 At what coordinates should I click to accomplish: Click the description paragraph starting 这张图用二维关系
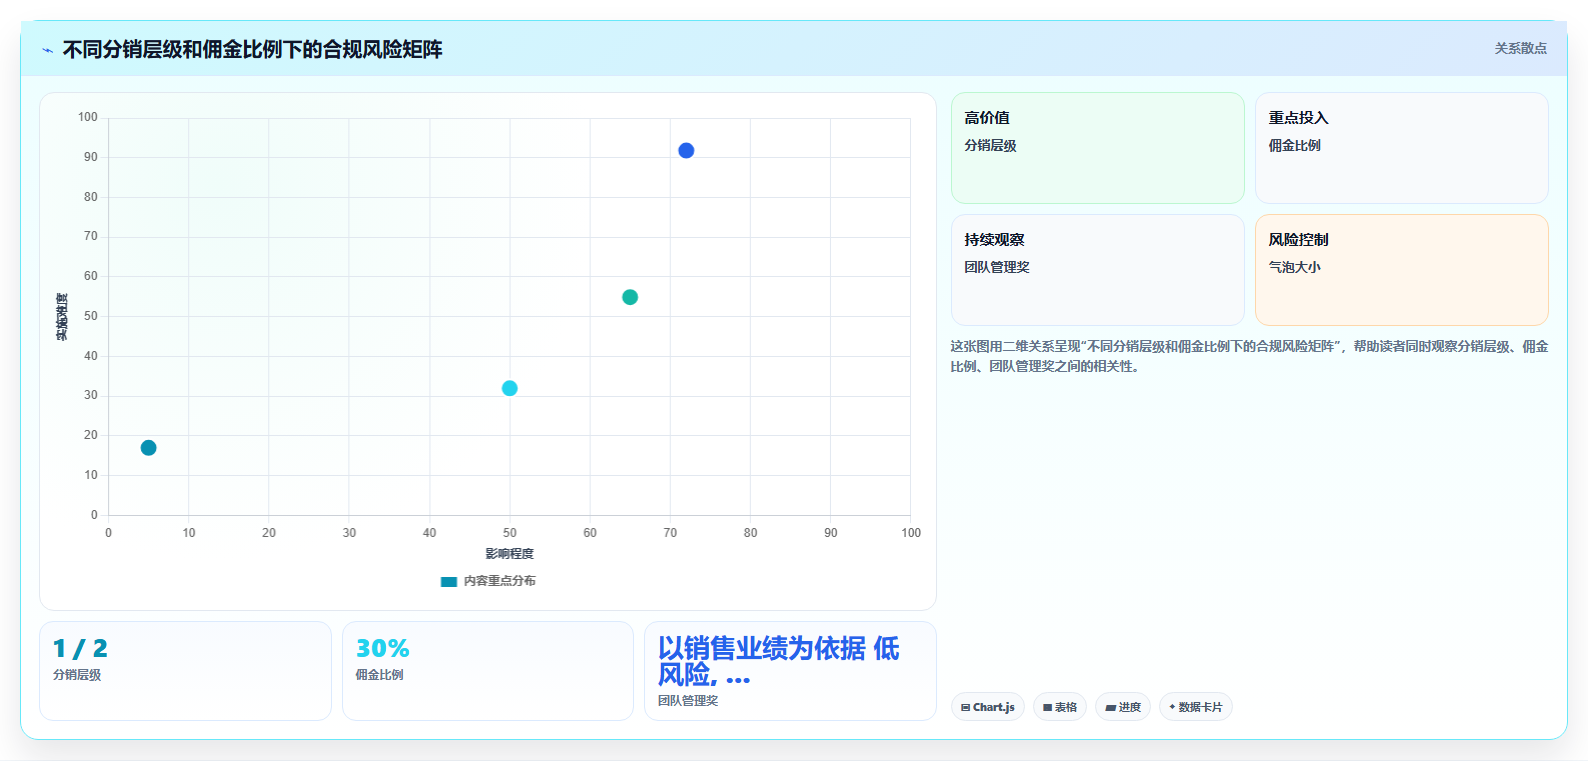coord(1249,356)
